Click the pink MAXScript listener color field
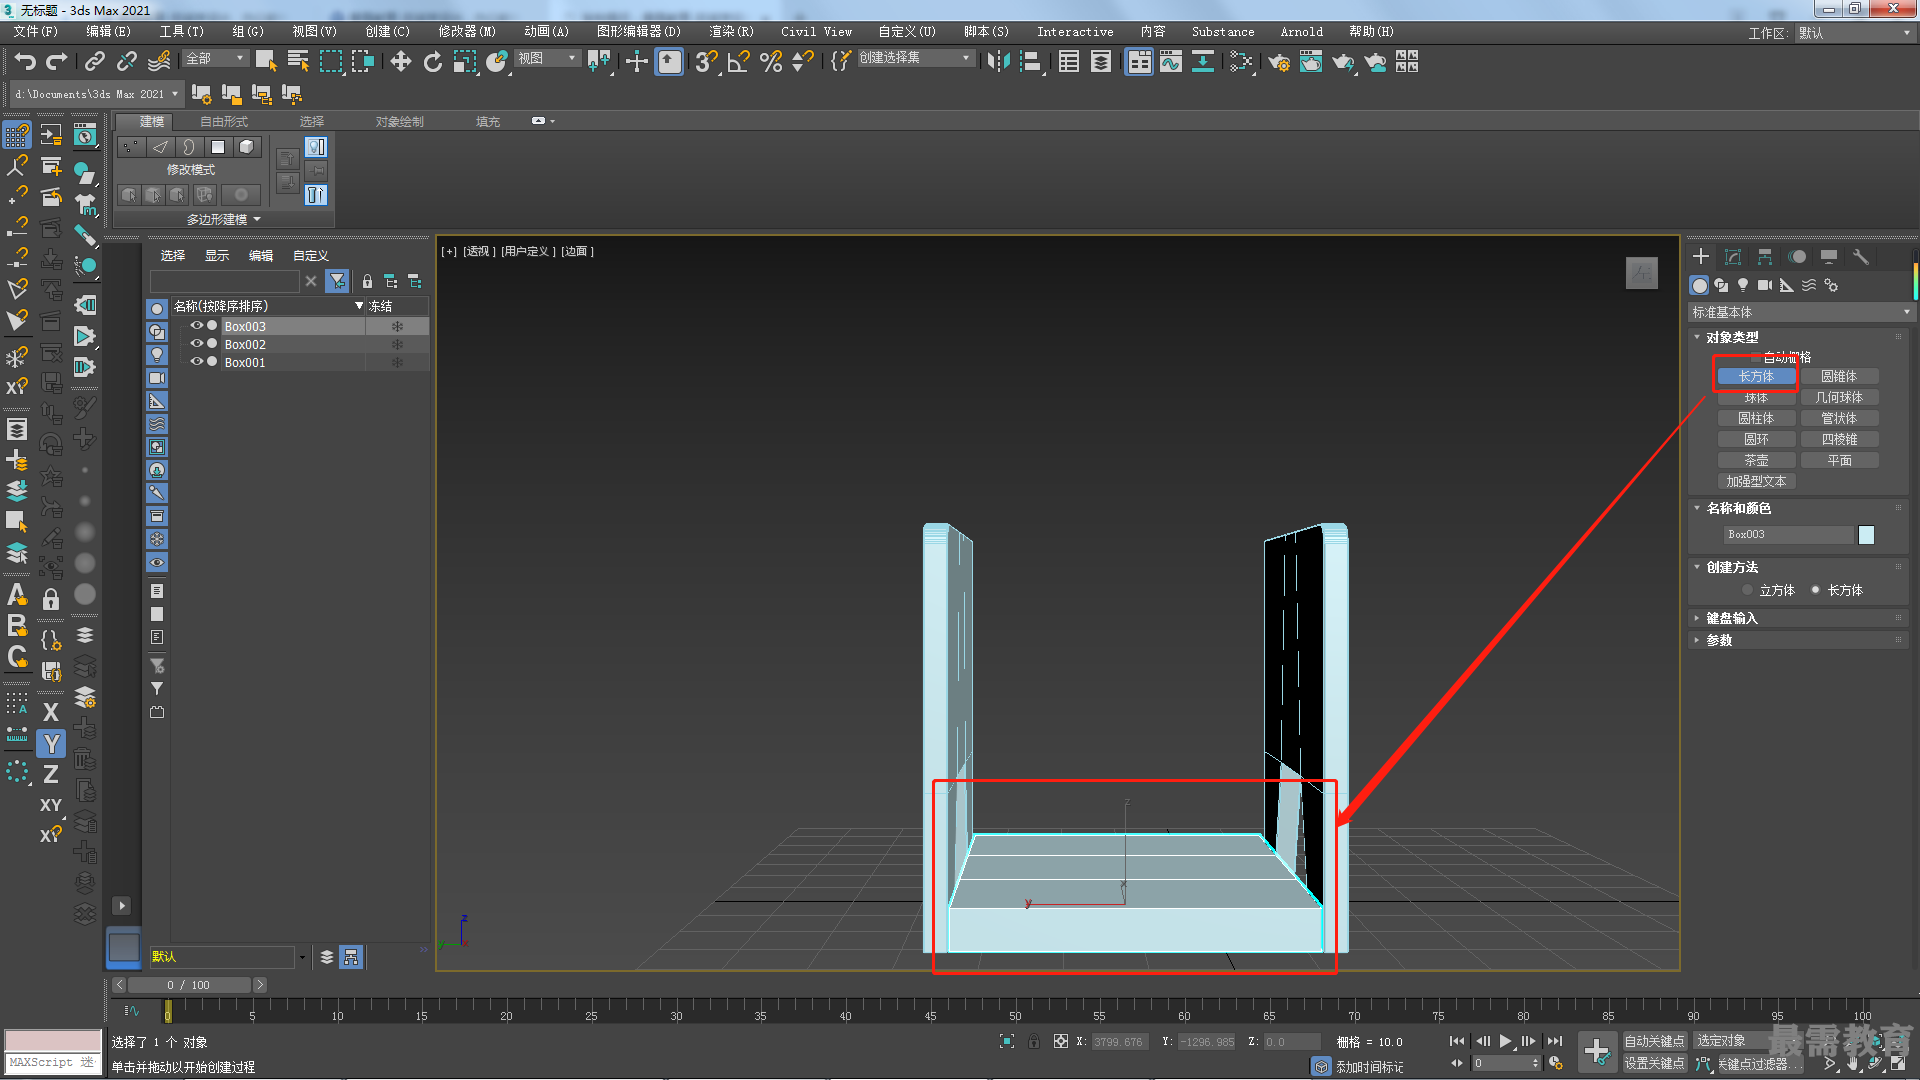The image size is (1920, 1080). coord(53,1041)
